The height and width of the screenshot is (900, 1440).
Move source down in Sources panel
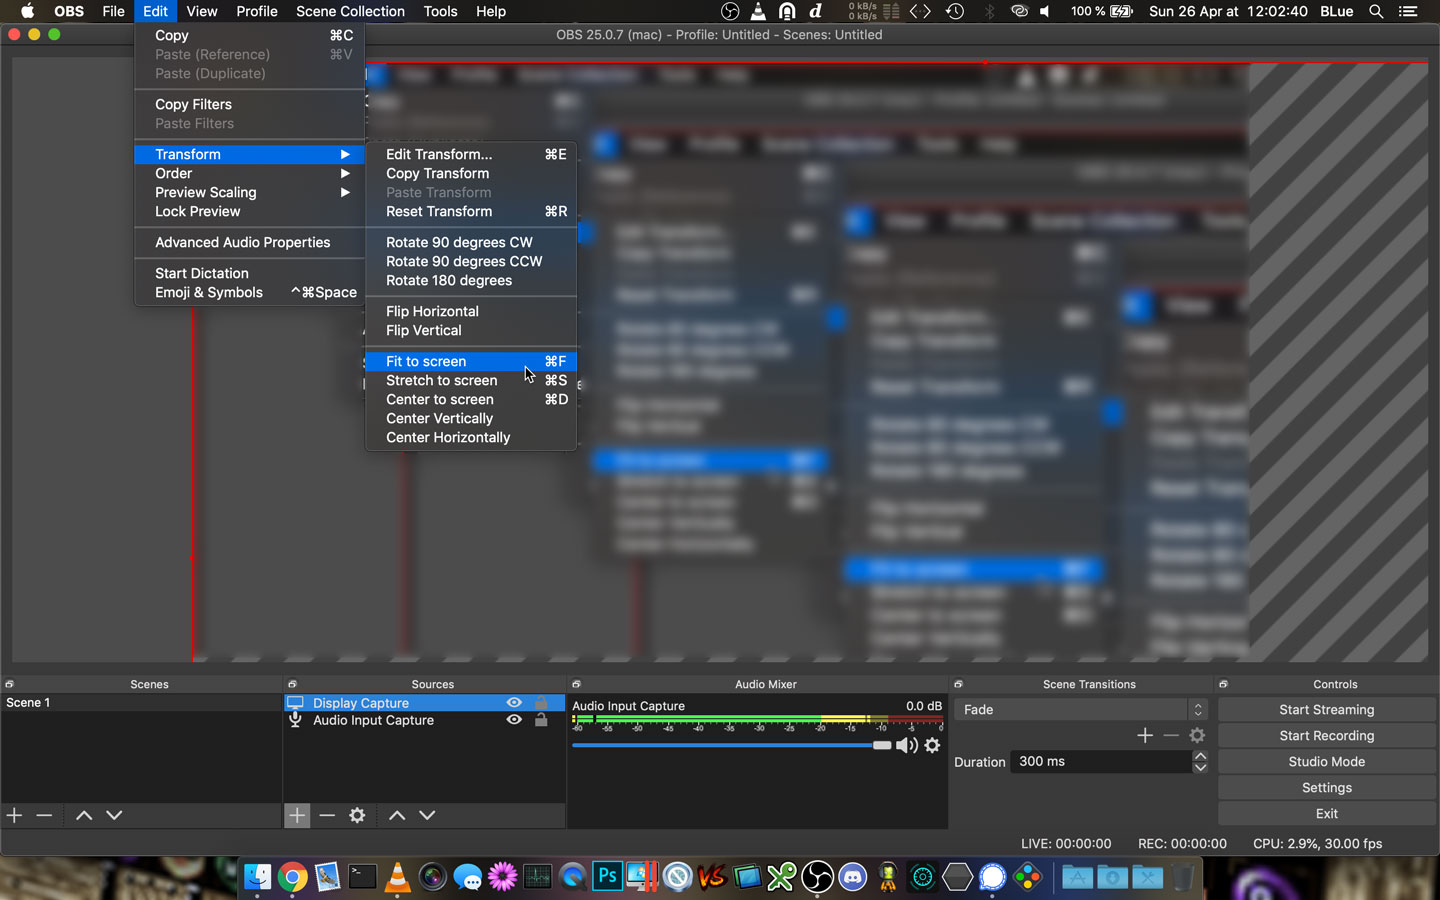(427, 815)
